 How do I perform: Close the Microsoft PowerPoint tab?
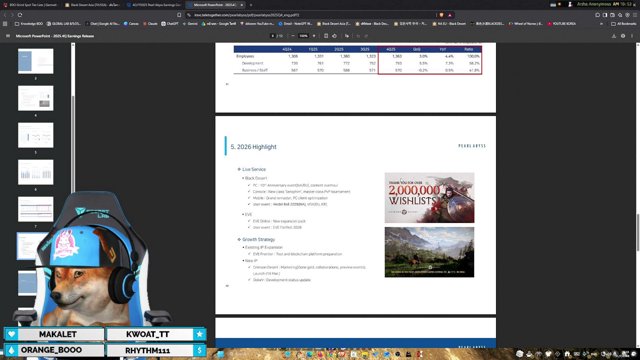point(242,5)
